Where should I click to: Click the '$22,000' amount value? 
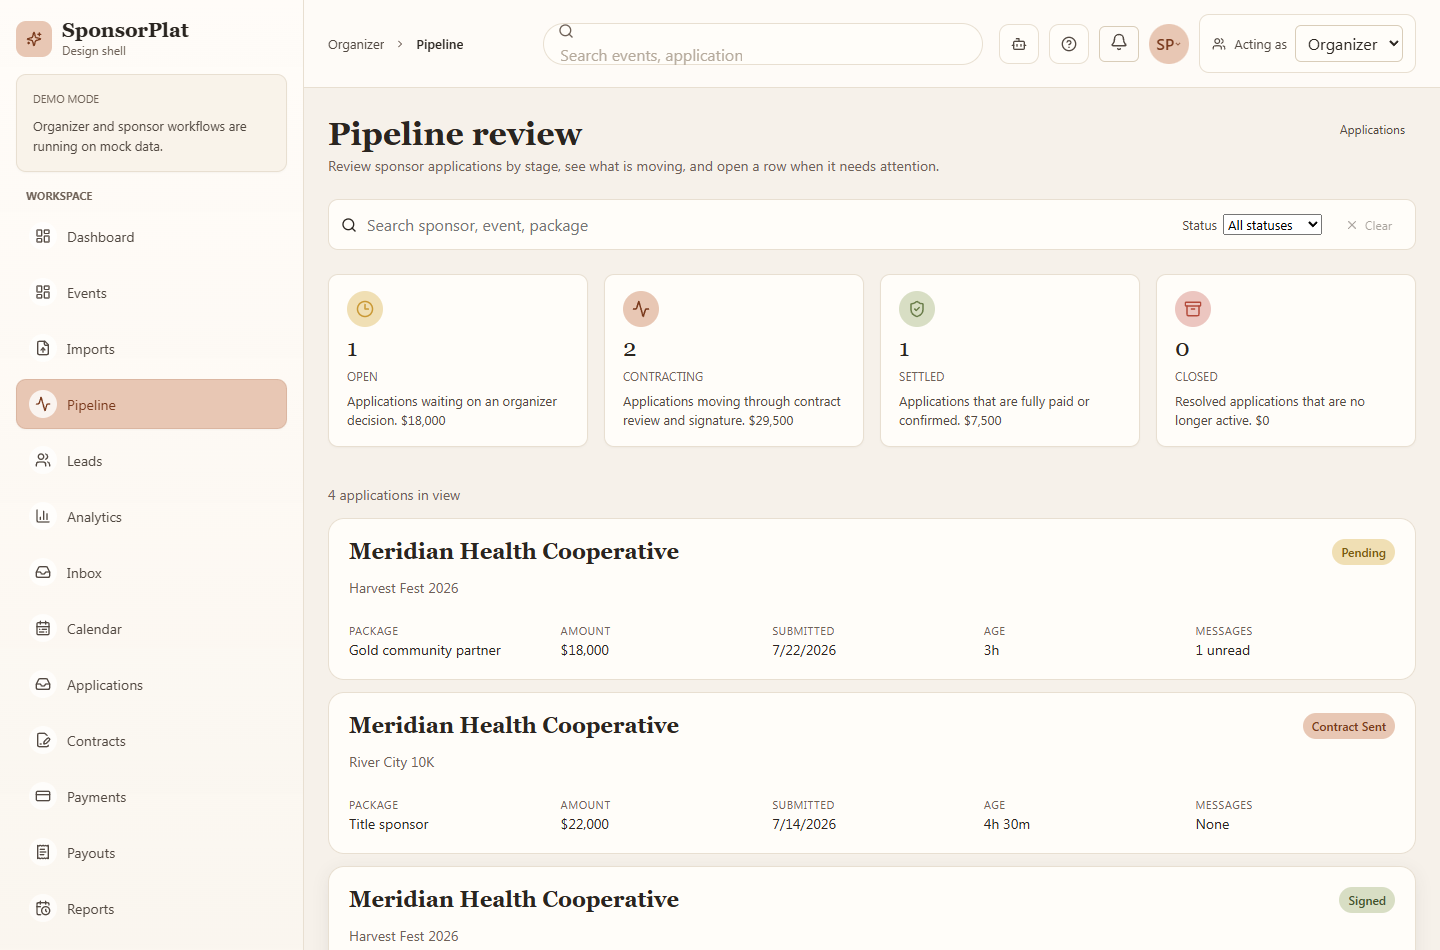tap(585, 824)
